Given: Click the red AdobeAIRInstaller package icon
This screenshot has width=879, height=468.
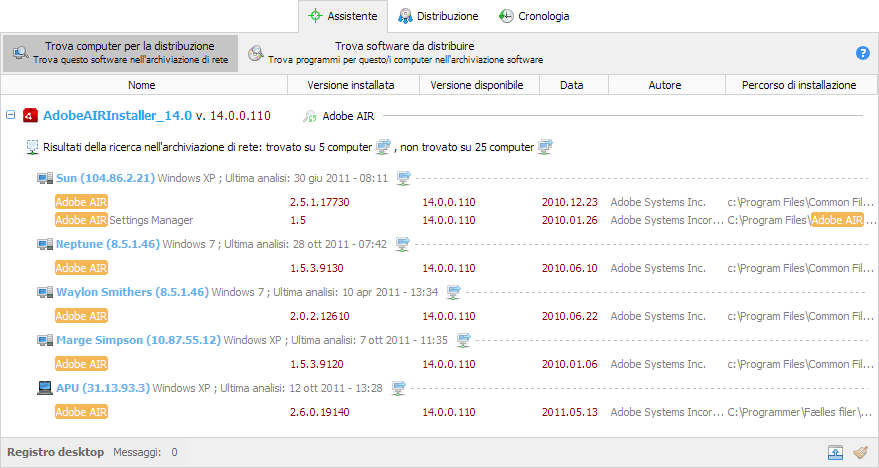Looking at the screenshot, I should pyautogui.click(x=30, y=115).
